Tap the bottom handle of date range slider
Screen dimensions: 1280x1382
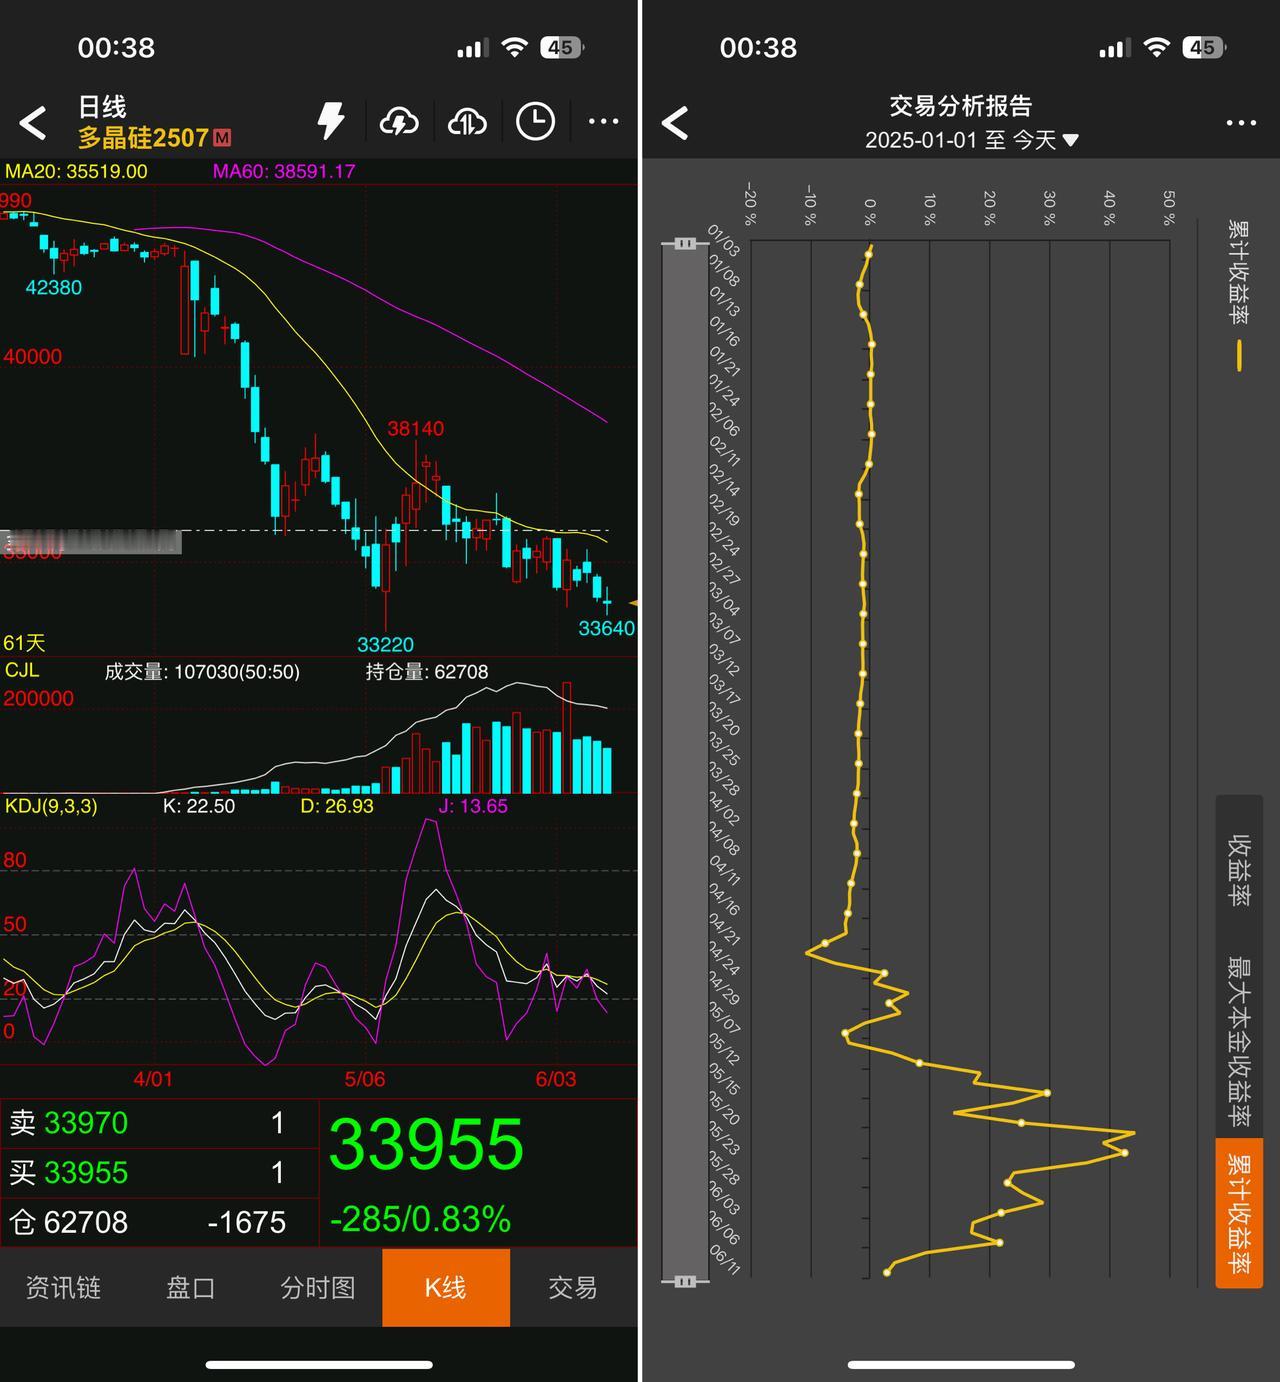pos(685,1281)
